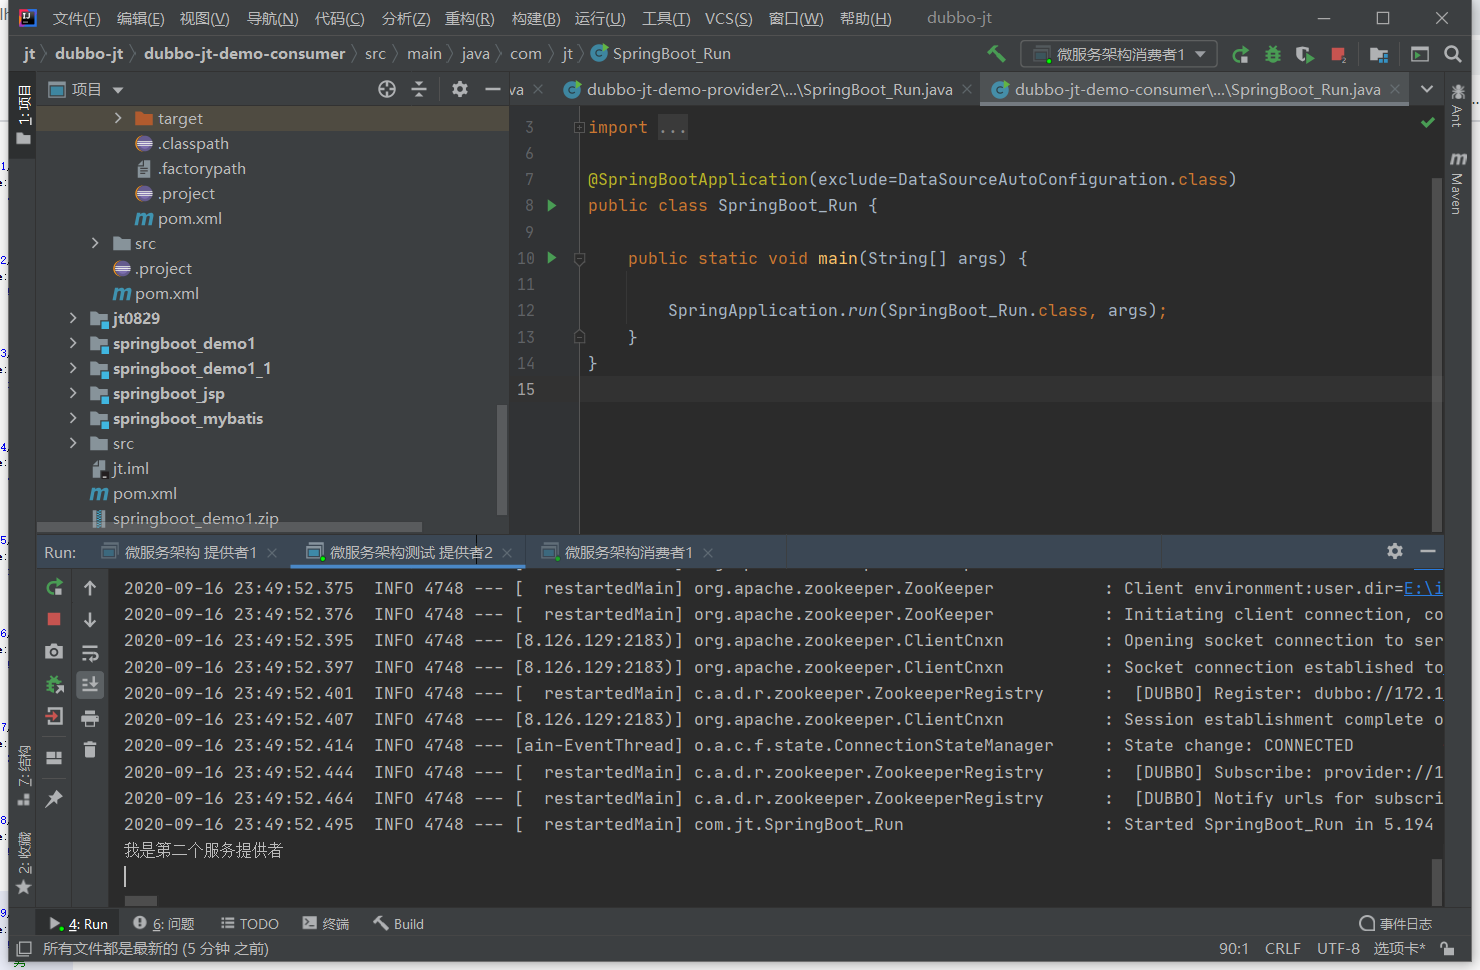Close the dubbo-jt-demo-consumer editor tab
This screenshot has width=1480, height=970.
(x=1397, y=89)
